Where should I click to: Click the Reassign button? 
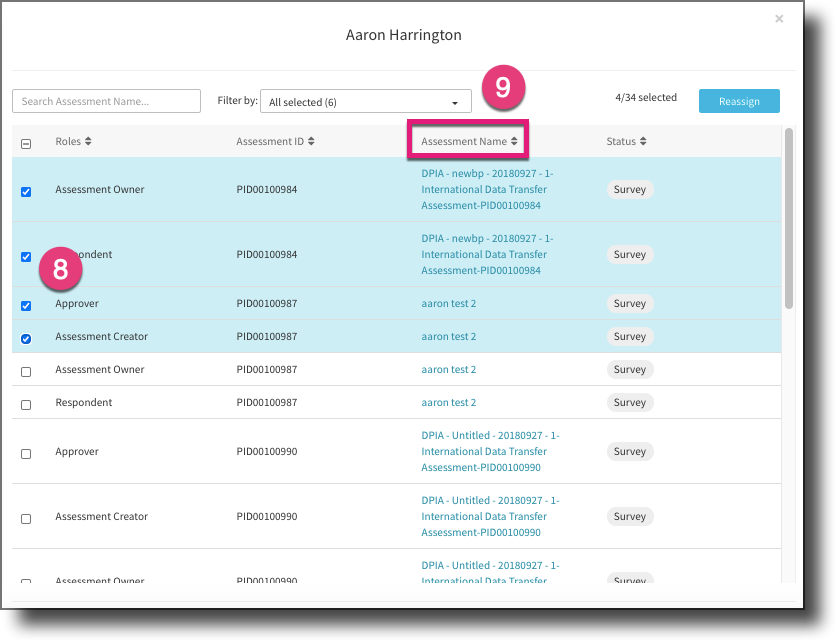coord(739,101)
